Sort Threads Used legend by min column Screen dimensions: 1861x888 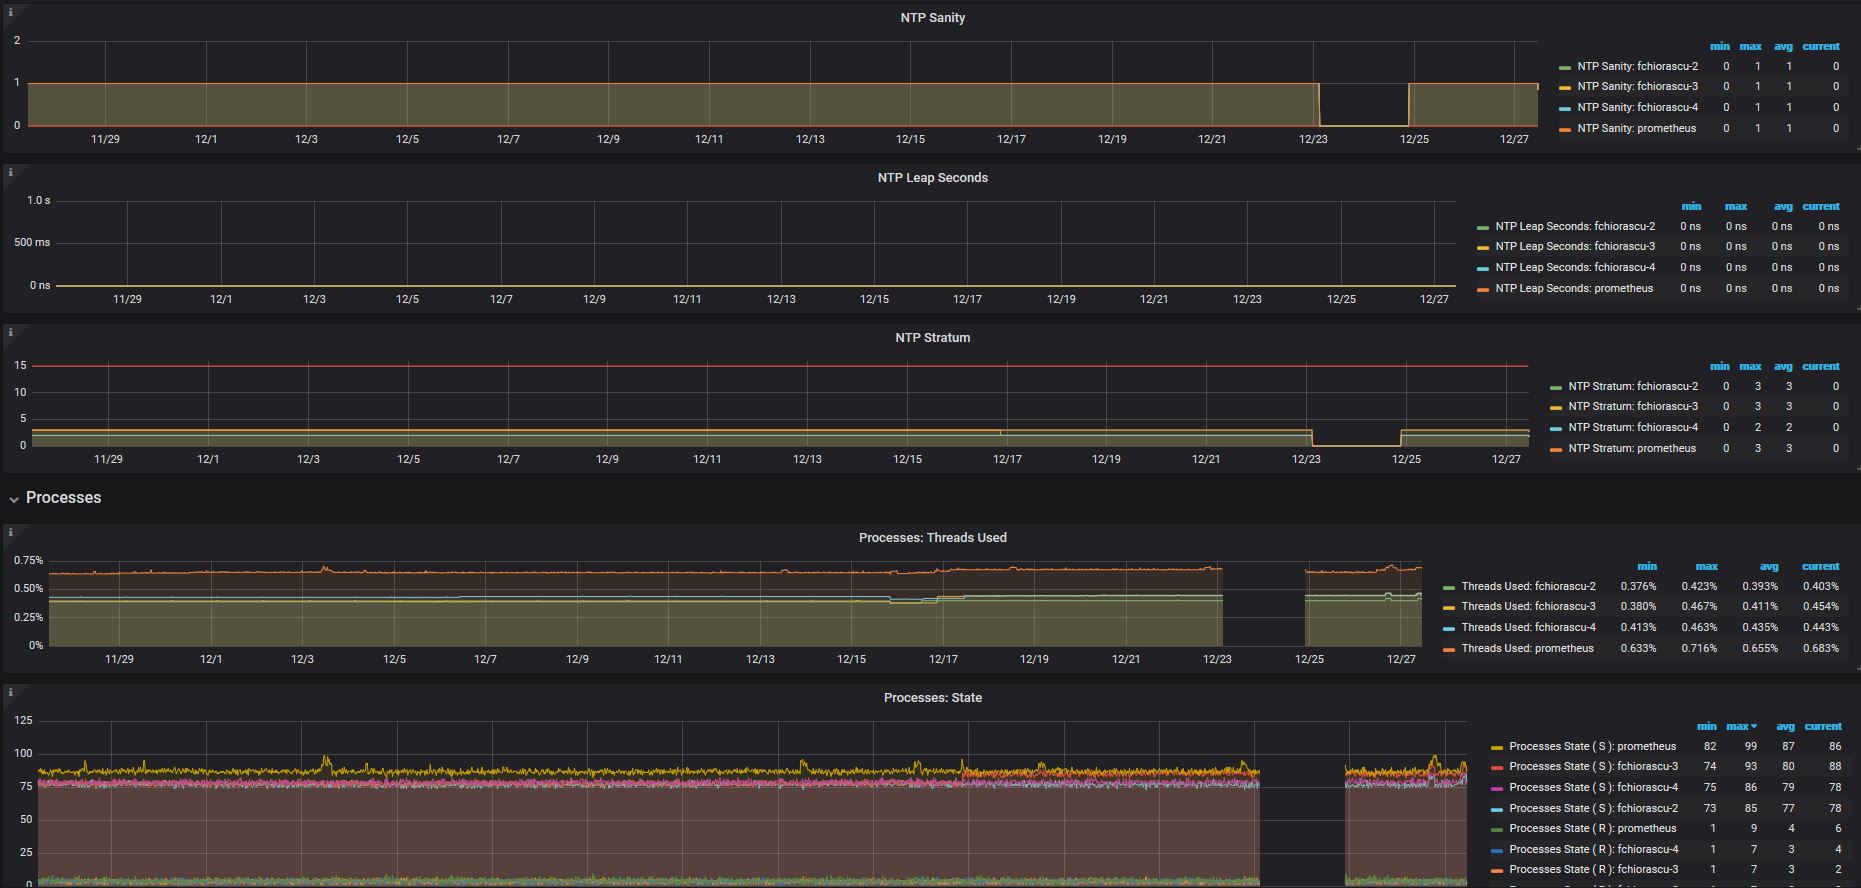1646,567
